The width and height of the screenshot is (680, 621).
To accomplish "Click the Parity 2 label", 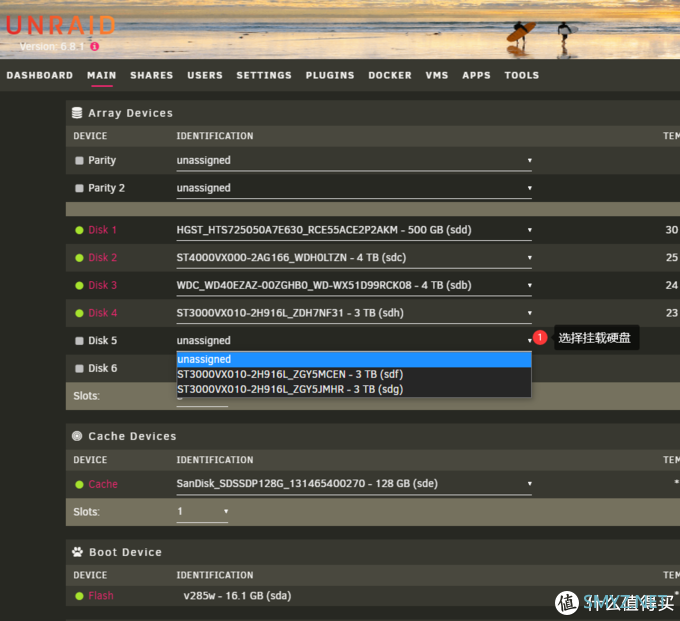I will (106, 188).
